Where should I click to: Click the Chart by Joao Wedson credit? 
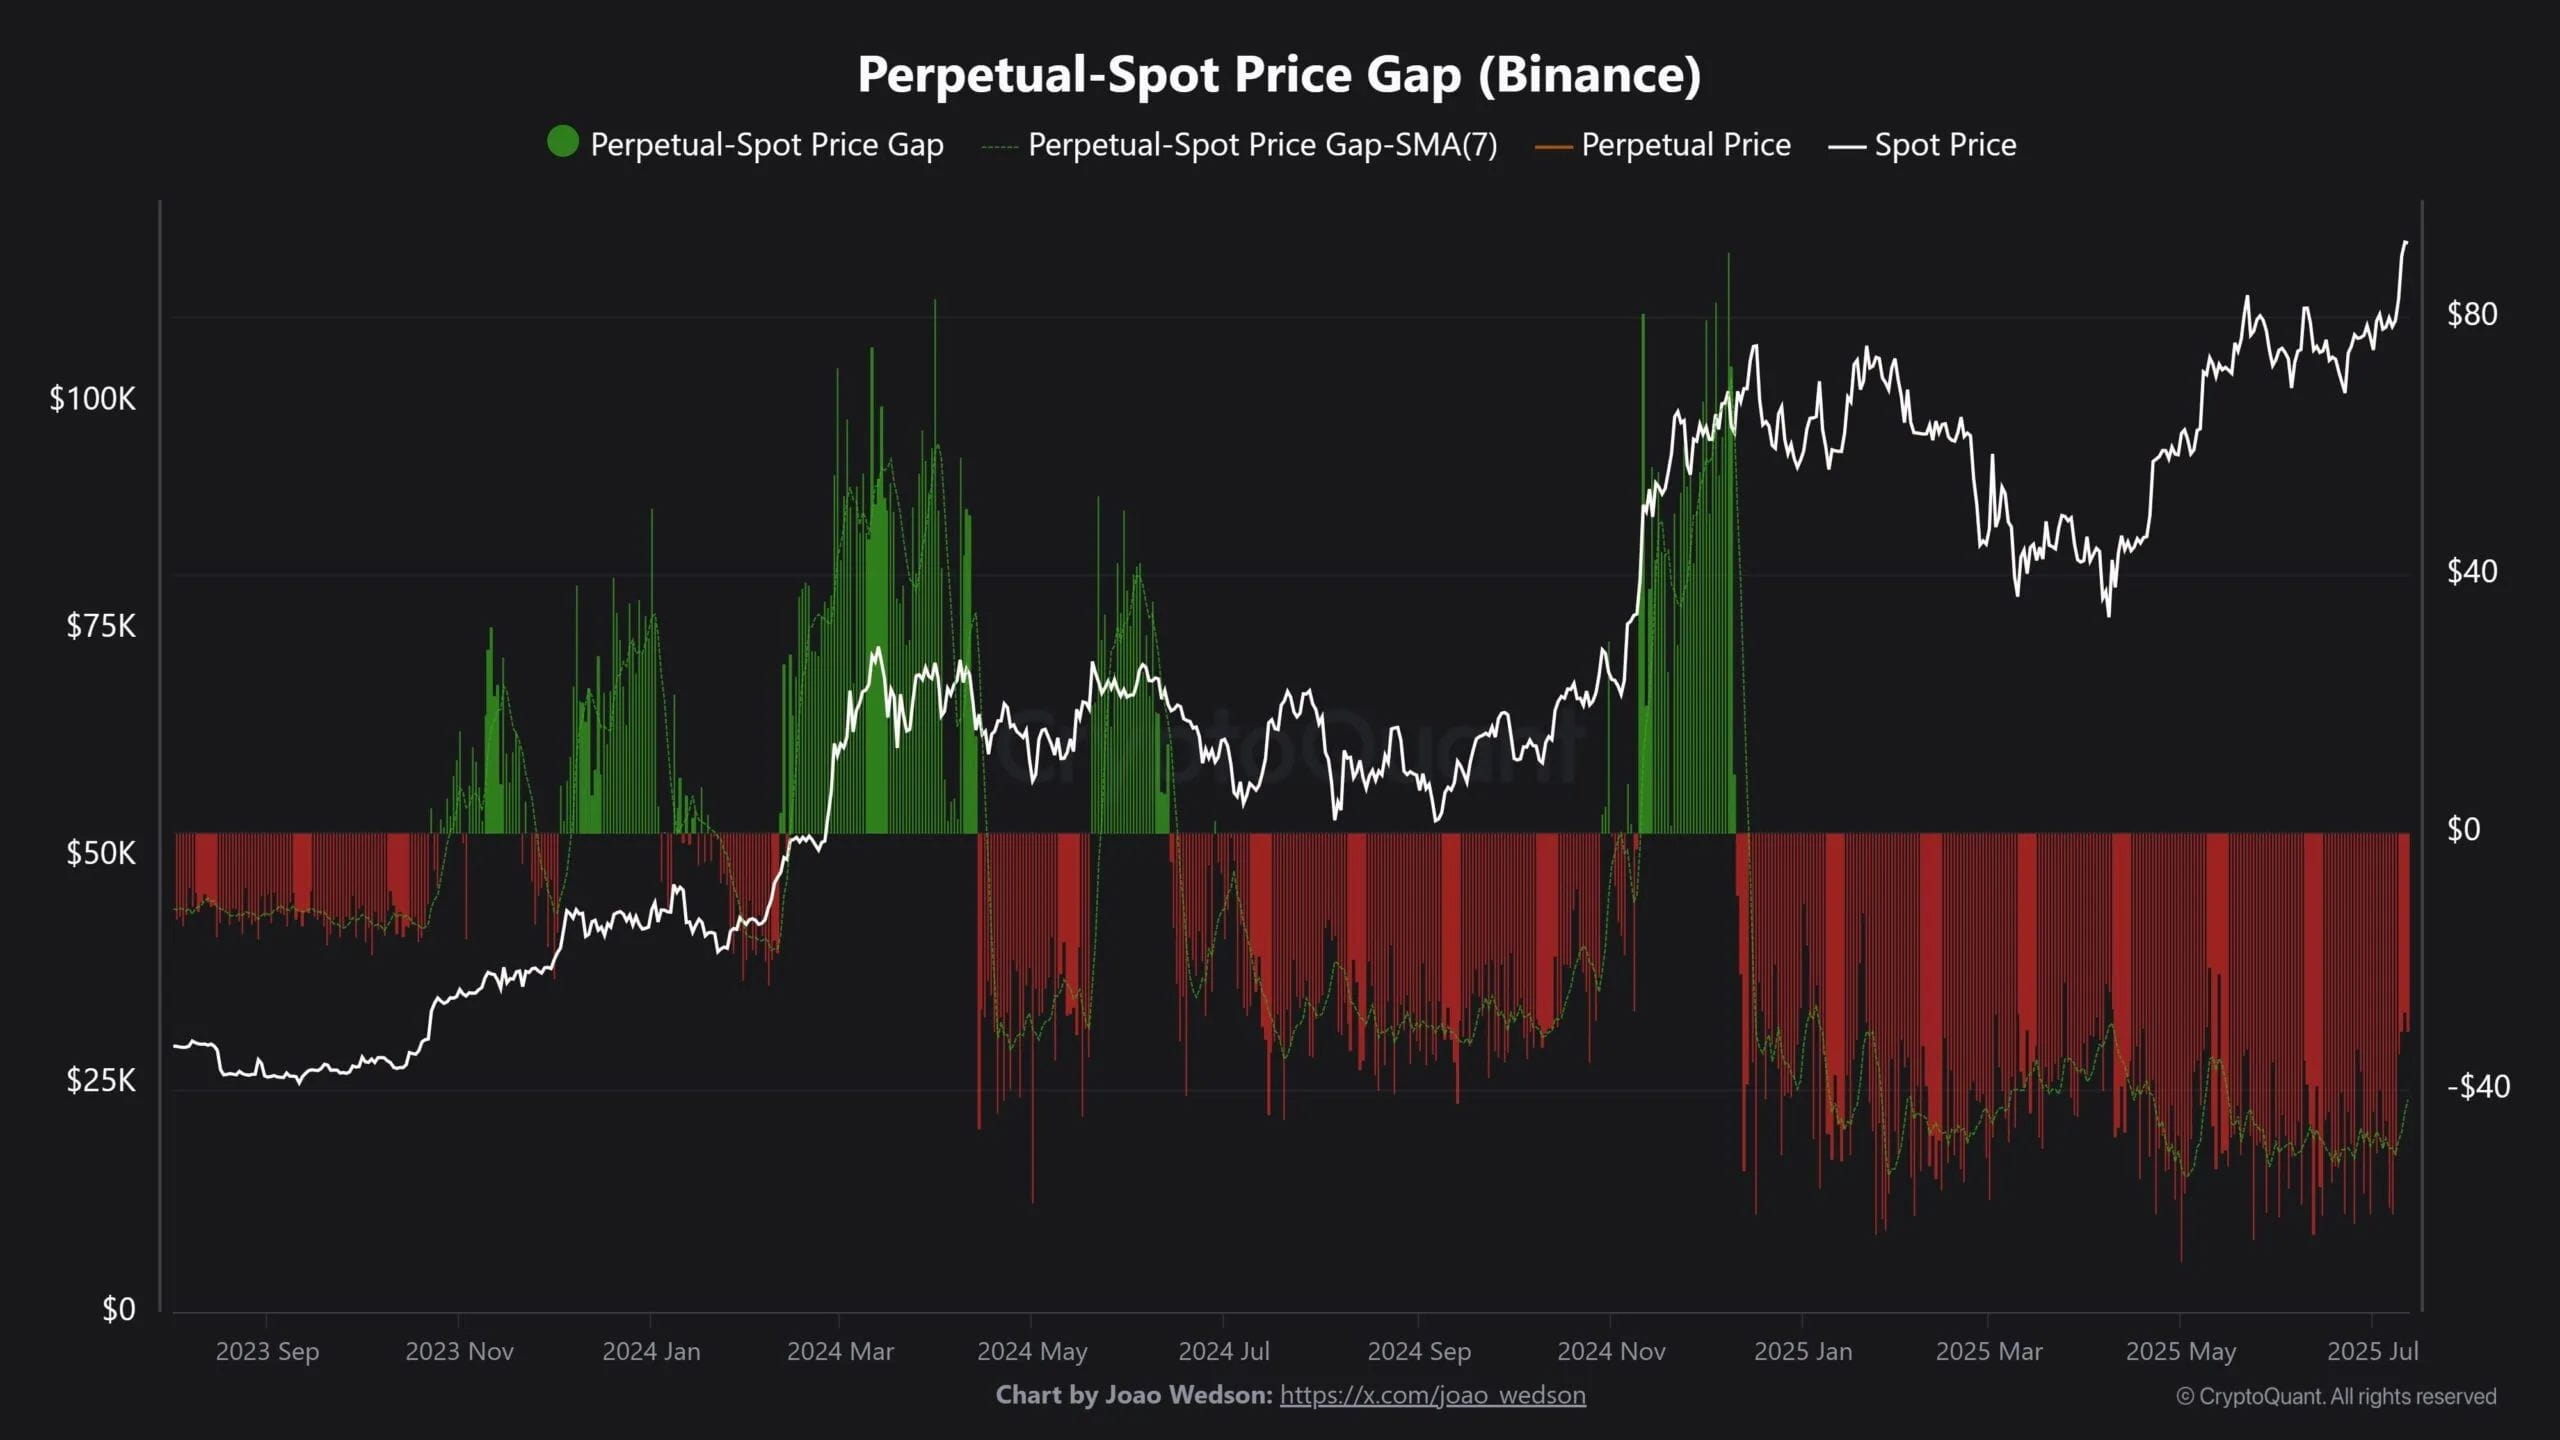[1134, 1395]
